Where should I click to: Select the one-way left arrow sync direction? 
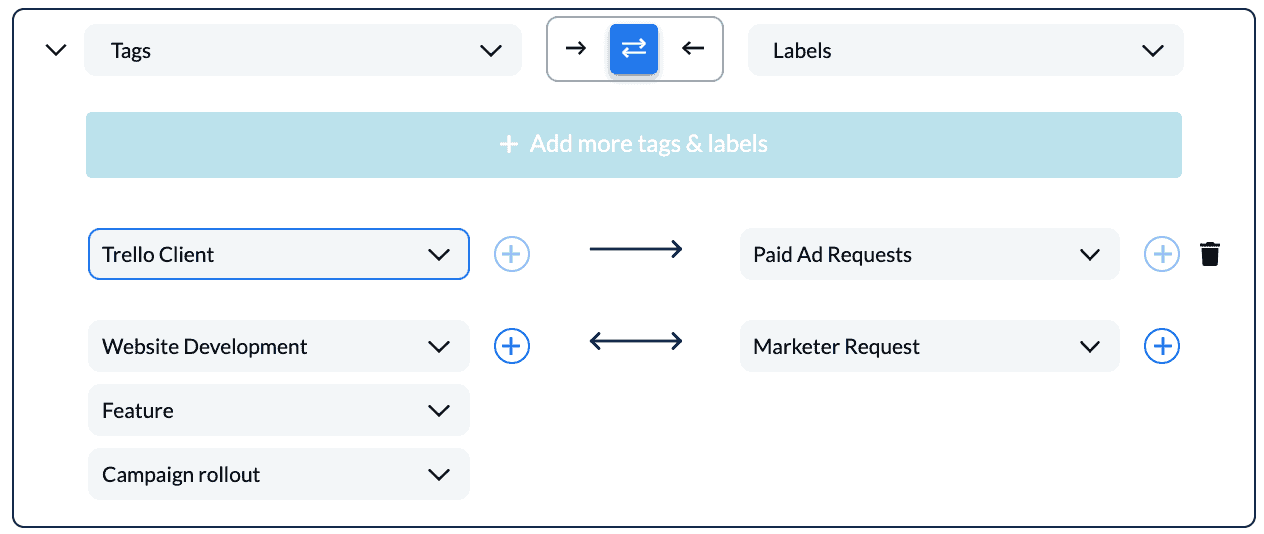pos(692,48)
